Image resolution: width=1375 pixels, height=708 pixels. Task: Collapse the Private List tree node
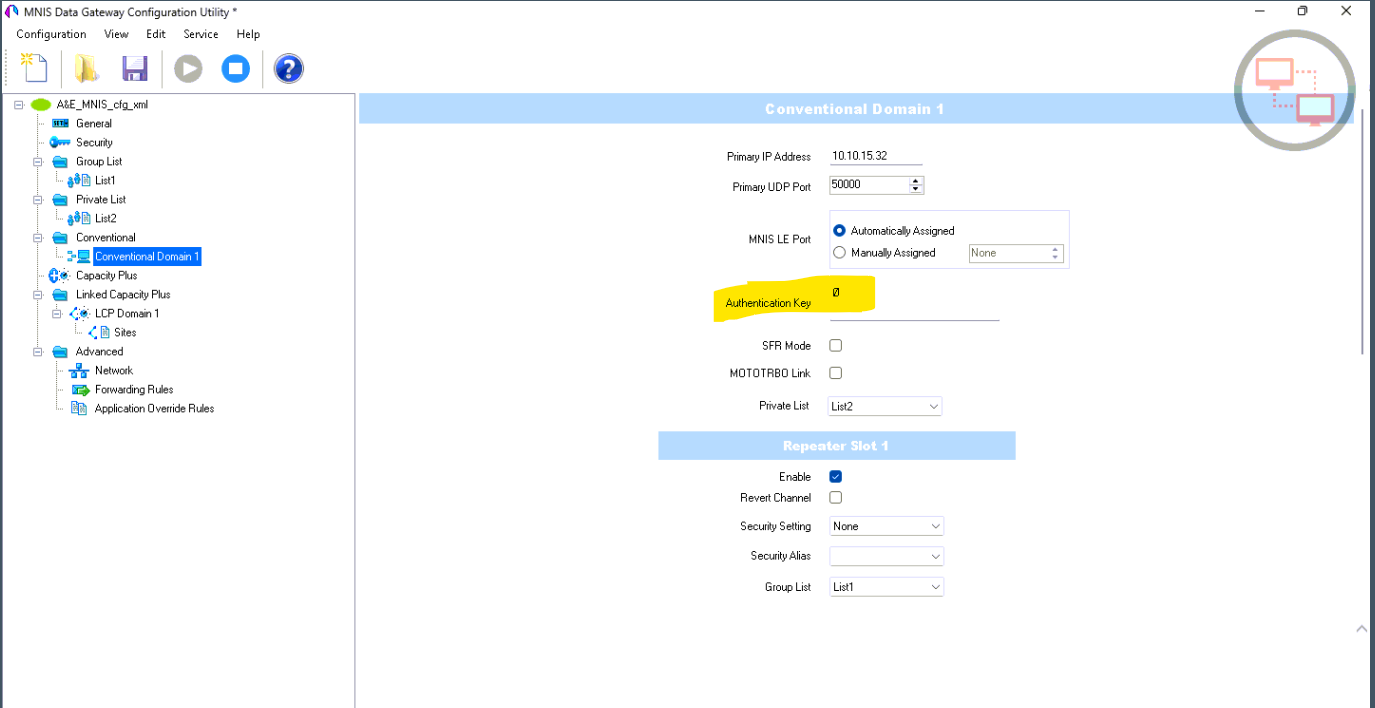pos(39,199)
